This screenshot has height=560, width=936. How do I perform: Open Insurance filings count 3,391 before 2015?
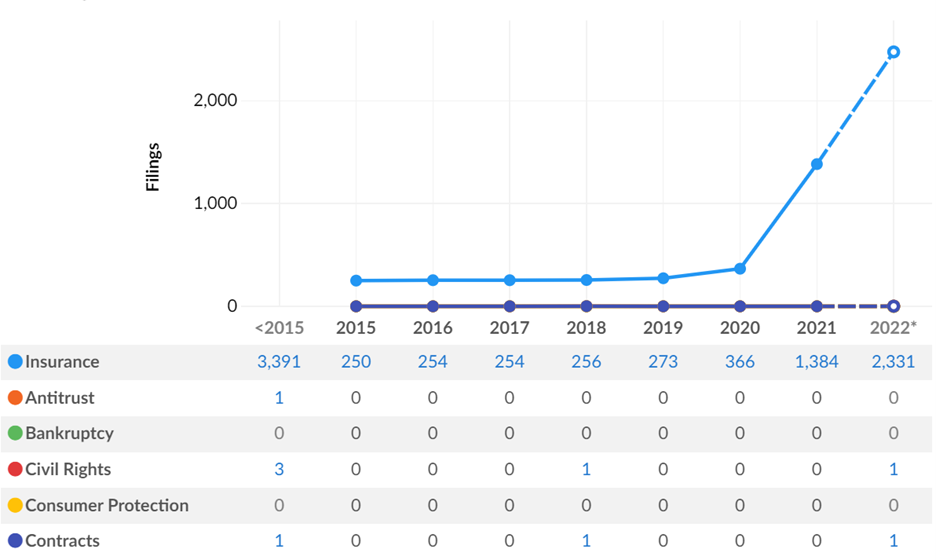pyautogui.click(x=279, y=362)
